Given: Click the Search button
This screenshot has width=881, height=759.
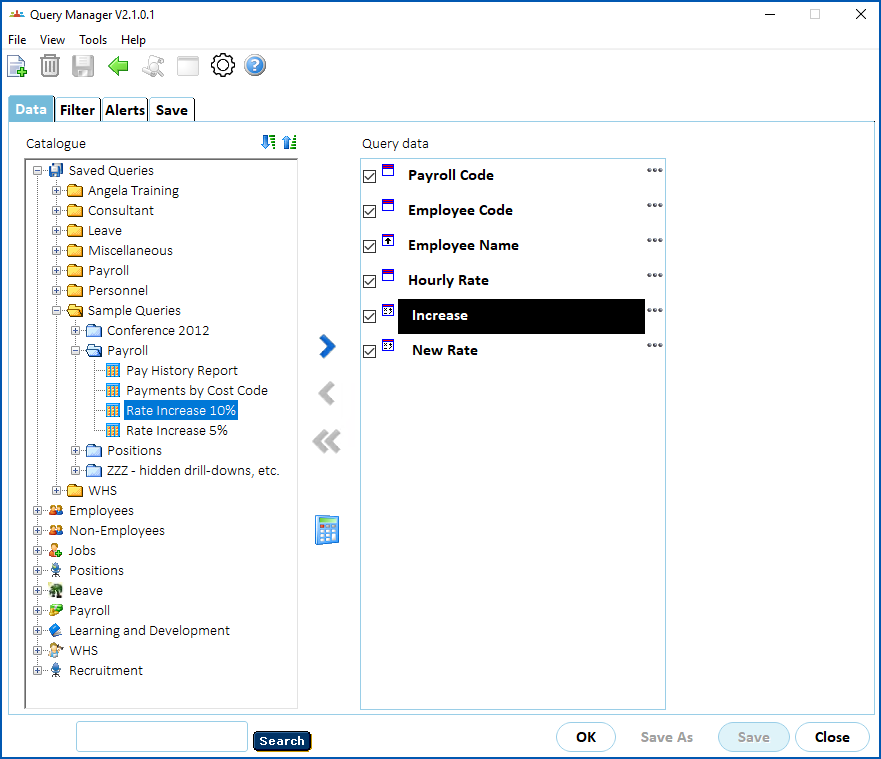Looking at the screenshot, I should (282, 741).
